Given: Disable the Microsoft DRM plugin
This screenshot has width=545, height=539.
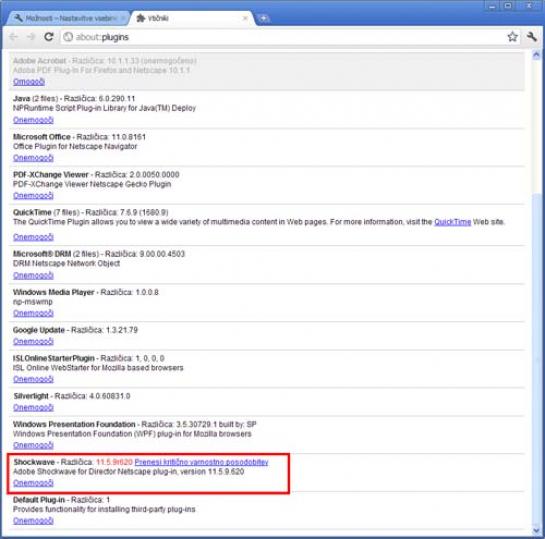Looking at the screenshot, I should point(33,275).
